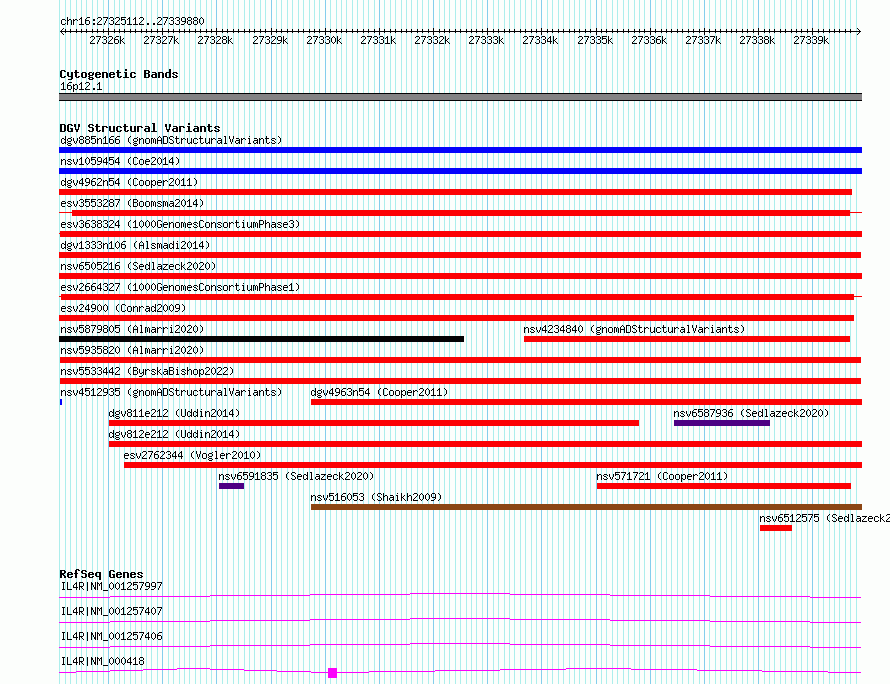Click the 27339k ruler tick label
The image size is (890, 684).
point(811,40)
